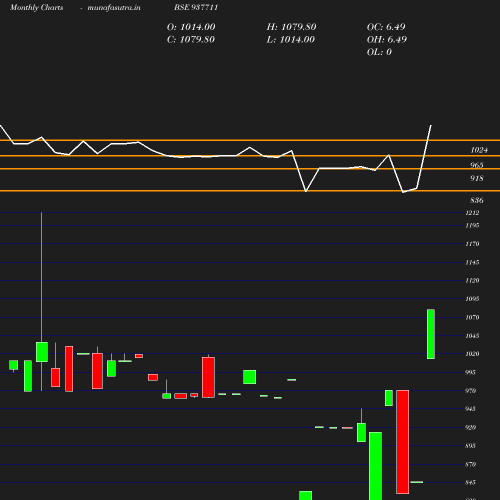Image resolution: width=500 pixels, height=500 pixels.
Task: Click the 920 price axis label
Action: pyautogui.click(x=470, y=427)
